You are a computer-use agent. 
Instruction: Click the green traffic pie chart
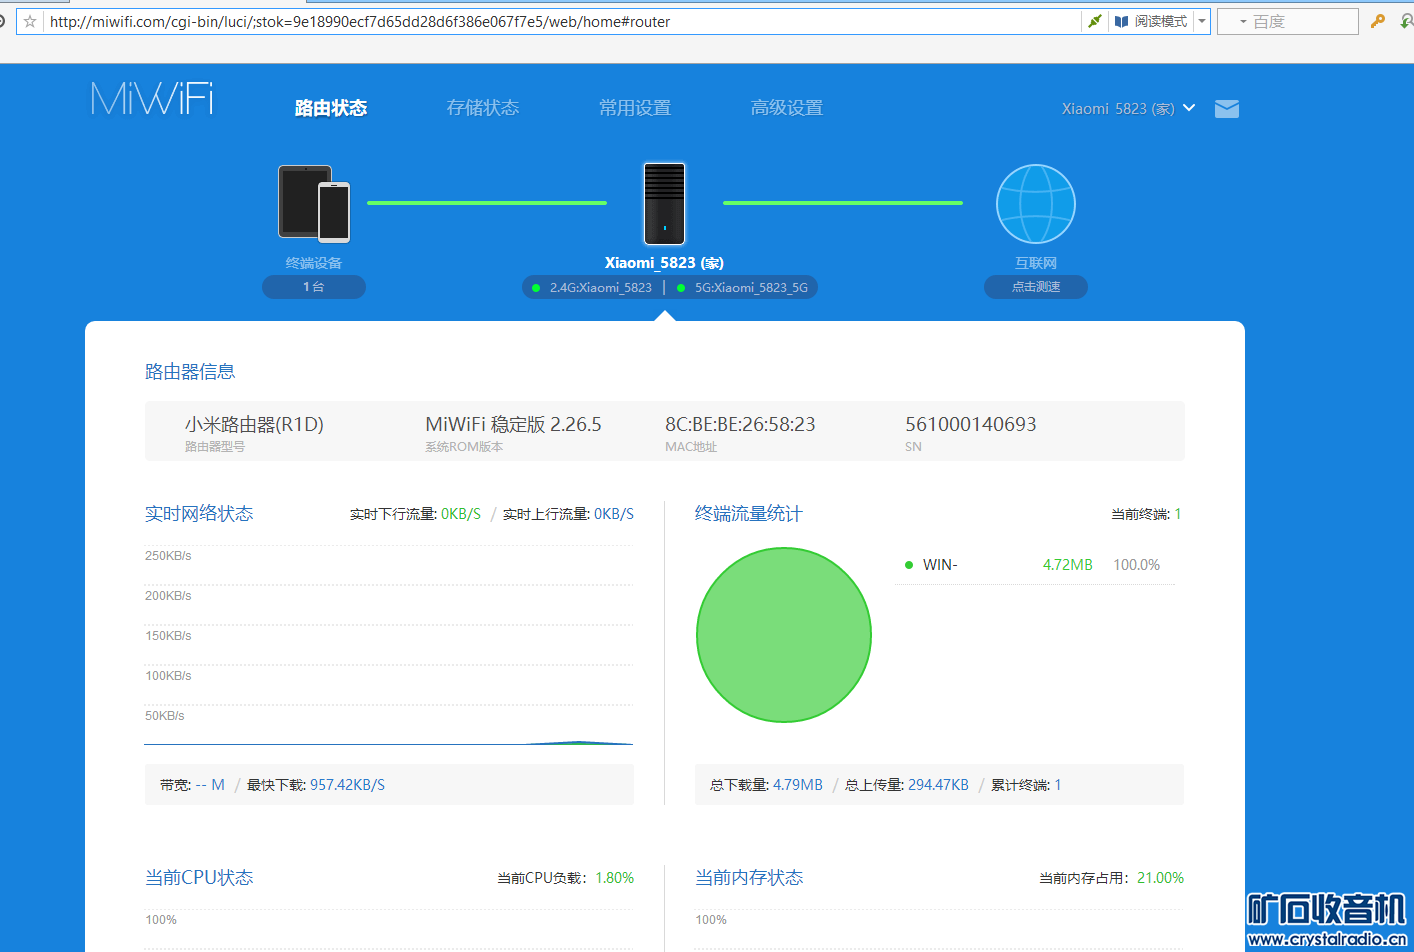pyautogui.click(x=784, y=635)
